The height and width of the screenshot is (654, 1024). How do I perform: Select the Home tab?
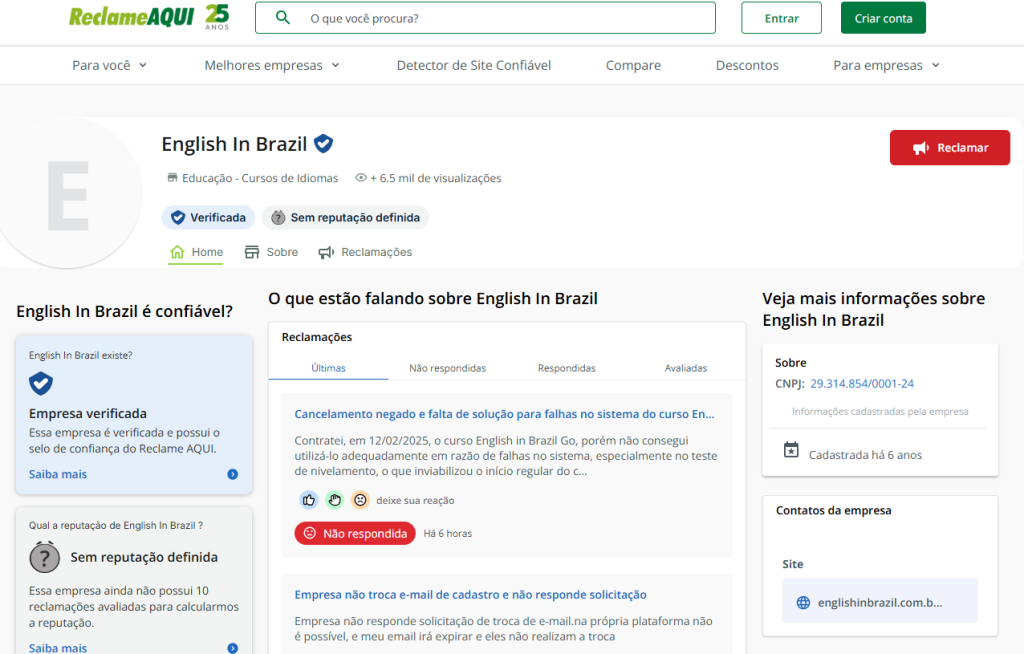(196, 252)
